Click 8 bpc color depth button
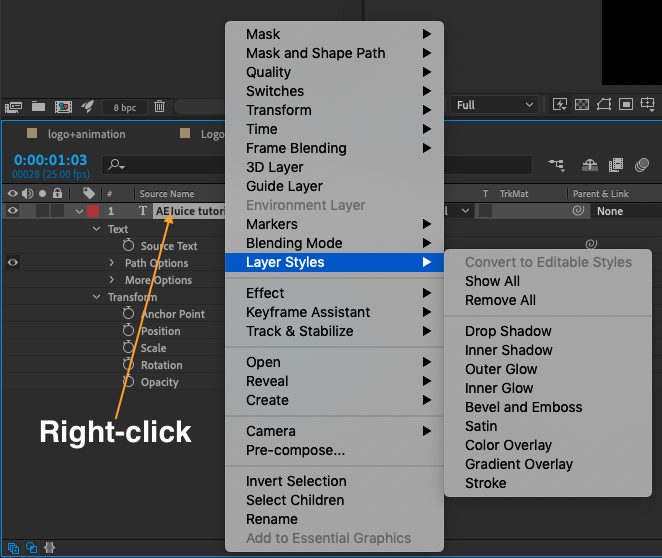Viewport: 662px width, 558px height. [125, 108]
